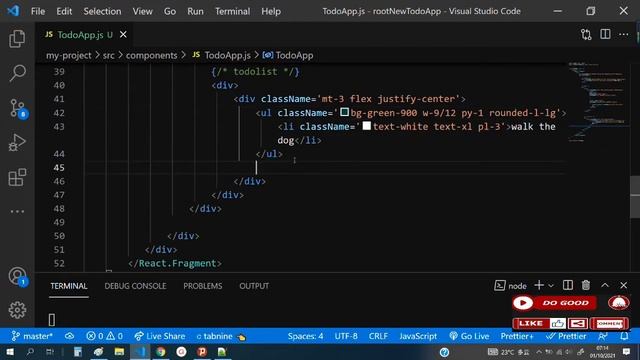Viewport: 640px width, 360px height.
Task: Click my-project in the breadcrumb
Action: pyautogui.click(x=69, y=55)
